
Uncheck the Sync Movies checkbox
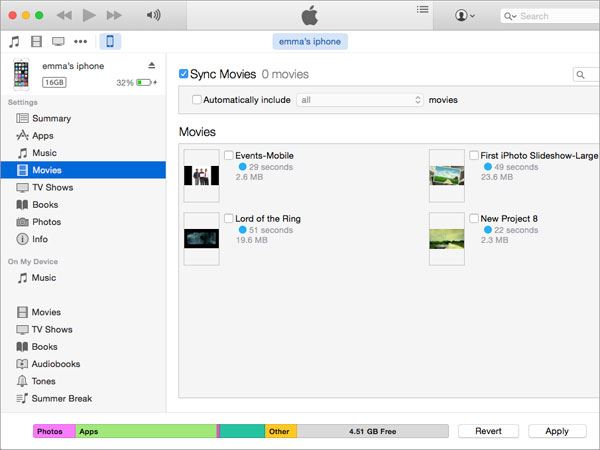tap(183, 73)
